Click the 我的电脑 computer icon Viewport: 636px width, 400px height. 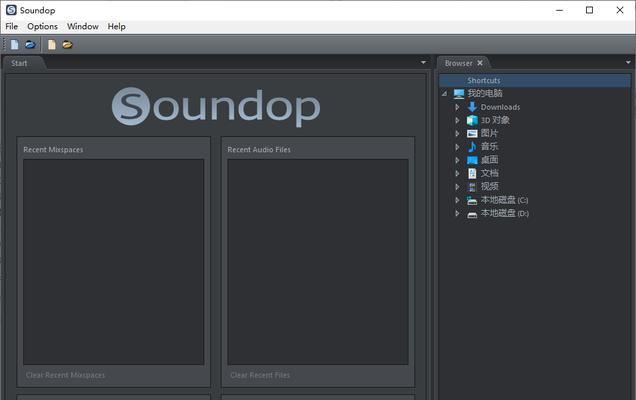(459, 94)
